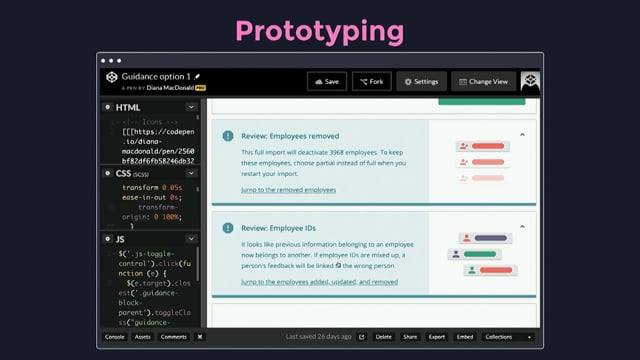Screen dimensions: 640x360
Task: Expand the JS panel dropdown arrow
Action: 191,238
